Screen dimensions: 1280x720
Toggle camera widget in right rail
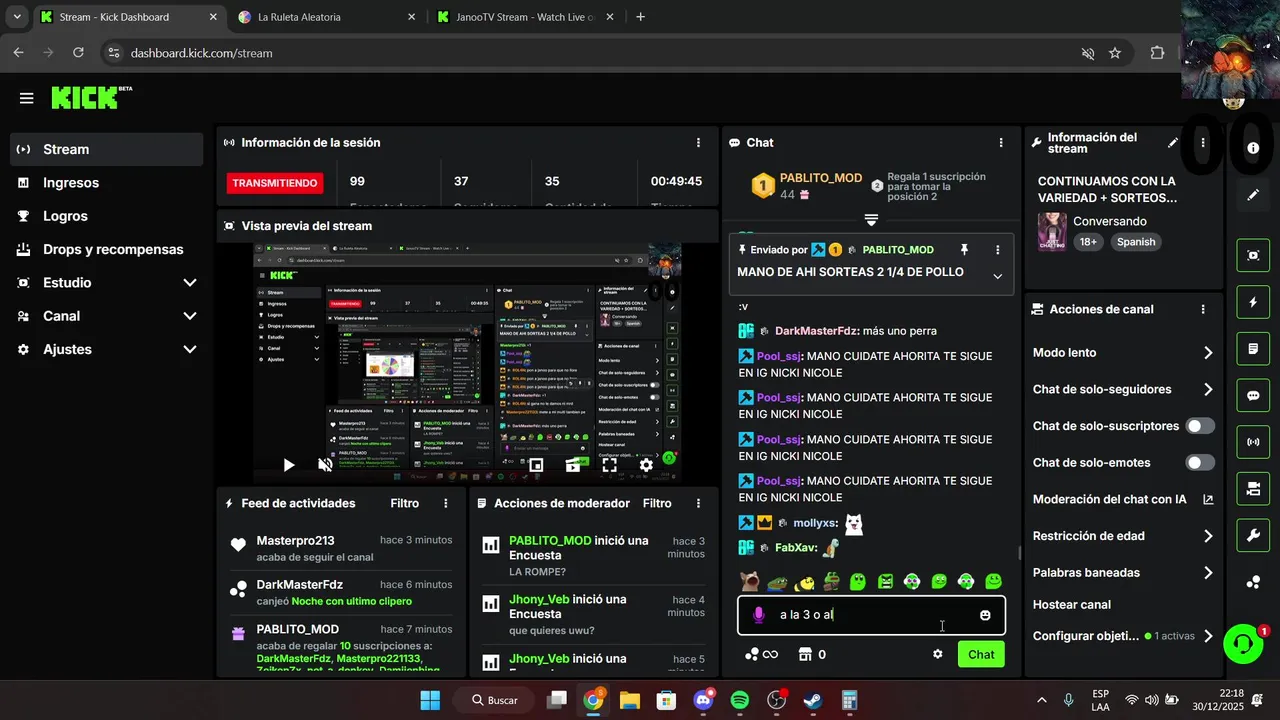coord(1253,489)
